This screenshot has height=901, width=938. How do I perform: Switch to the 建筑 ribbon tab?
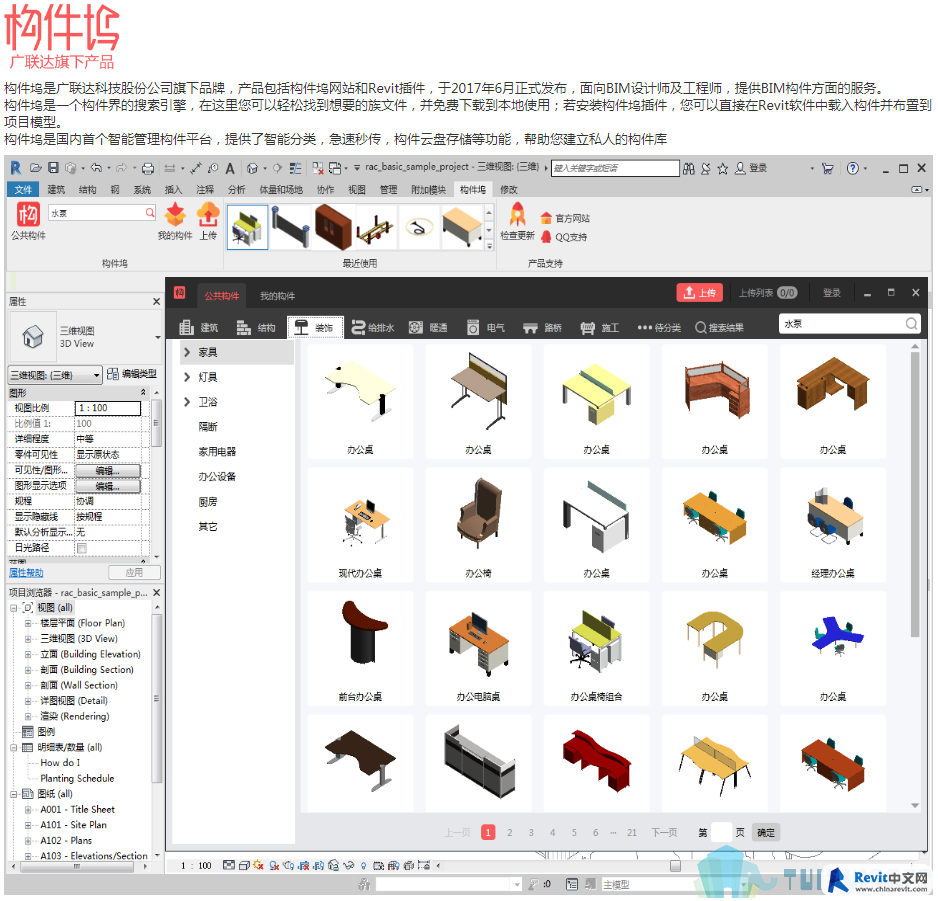[56, 190]
